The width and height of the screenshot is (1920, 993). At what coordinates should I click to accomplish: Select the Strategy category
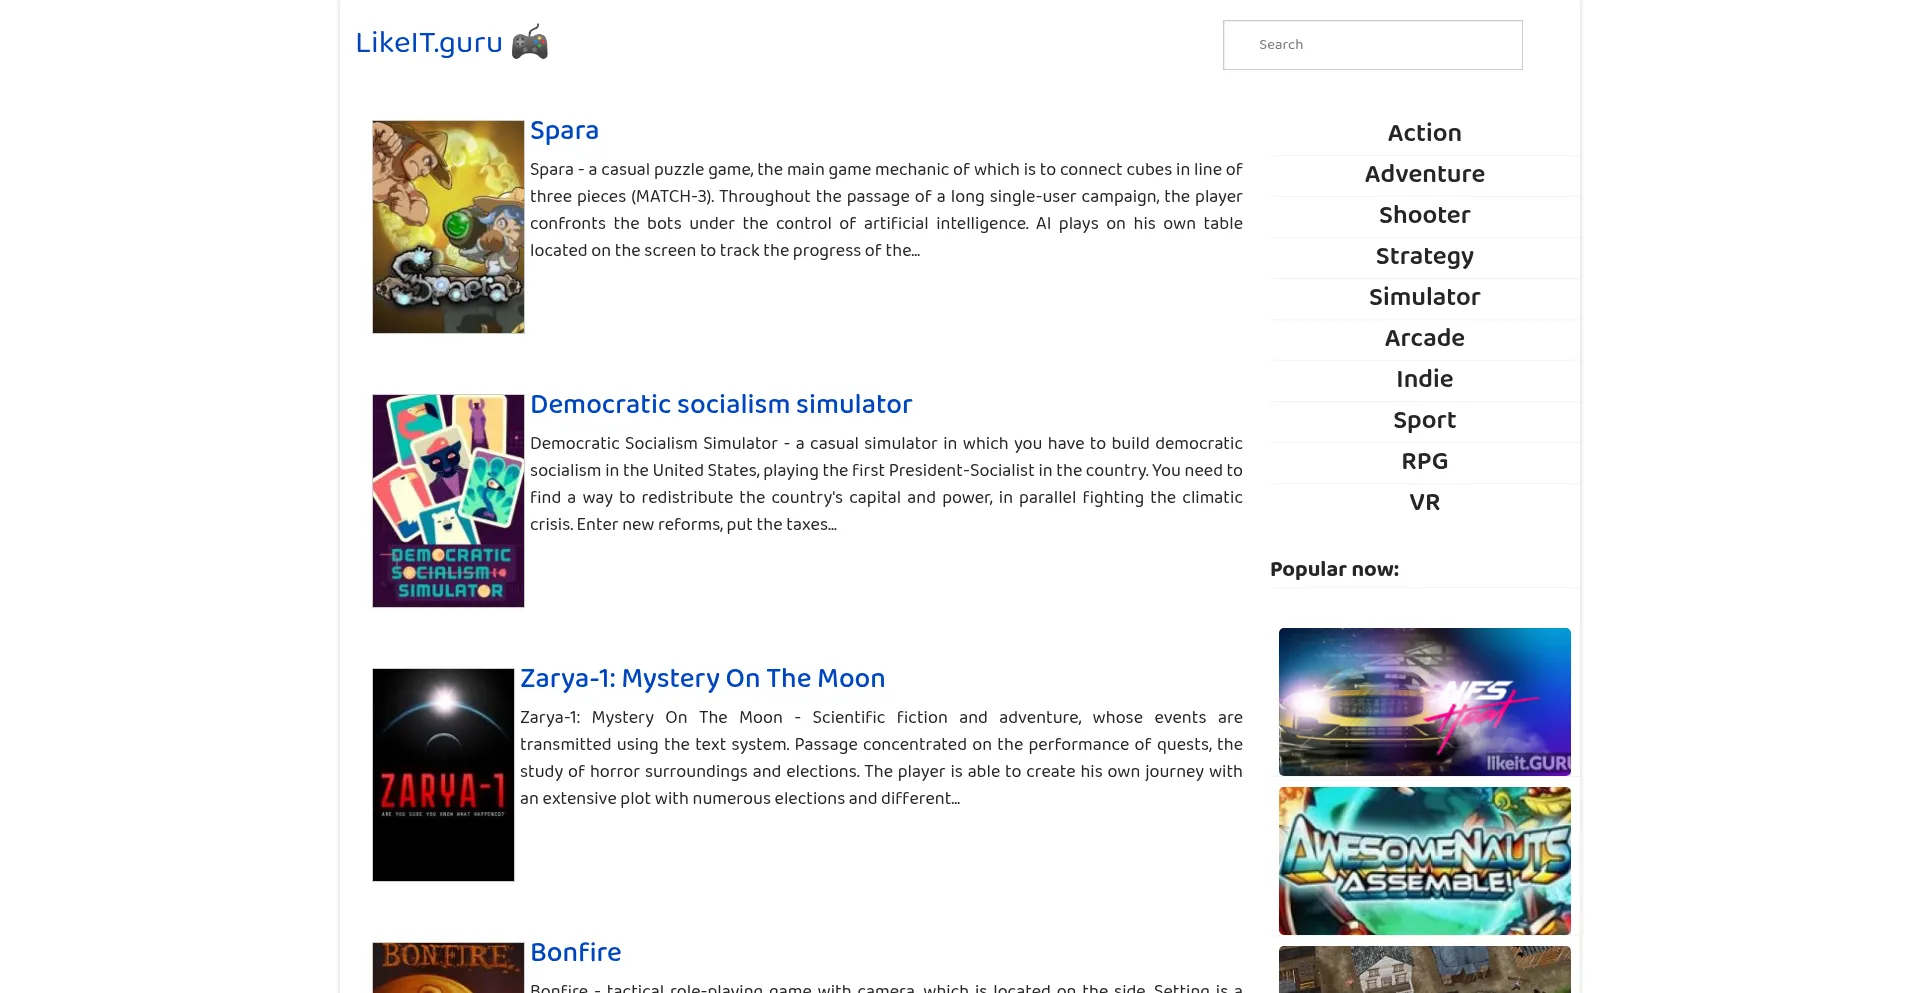(1424, 256)
